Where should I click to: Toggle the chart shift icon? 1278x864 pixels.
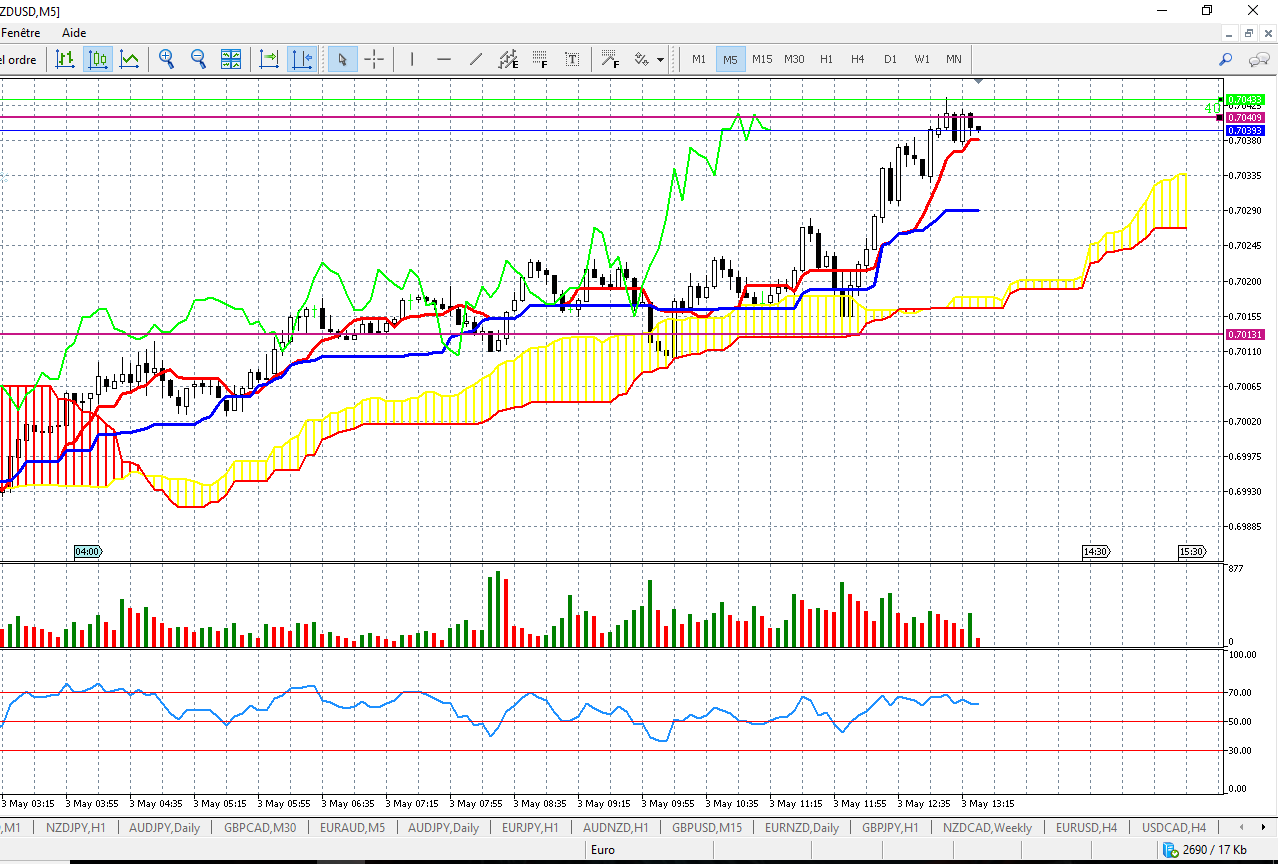[x=301, y=59]
